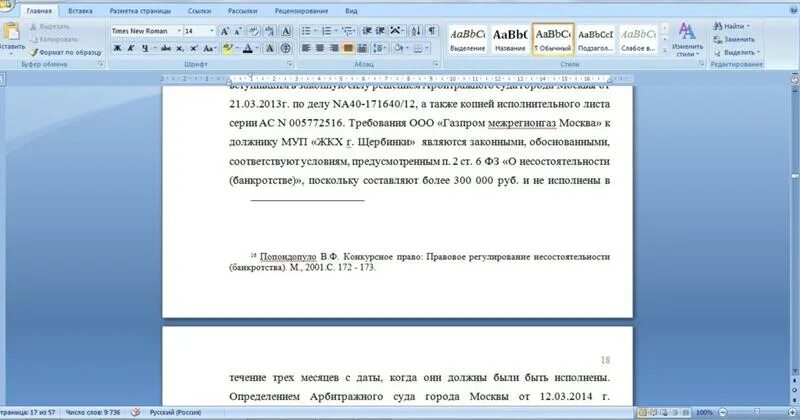800x420 pixels.
Task: Shrink font size with A-down icon
Action: (x=238, y=31)
